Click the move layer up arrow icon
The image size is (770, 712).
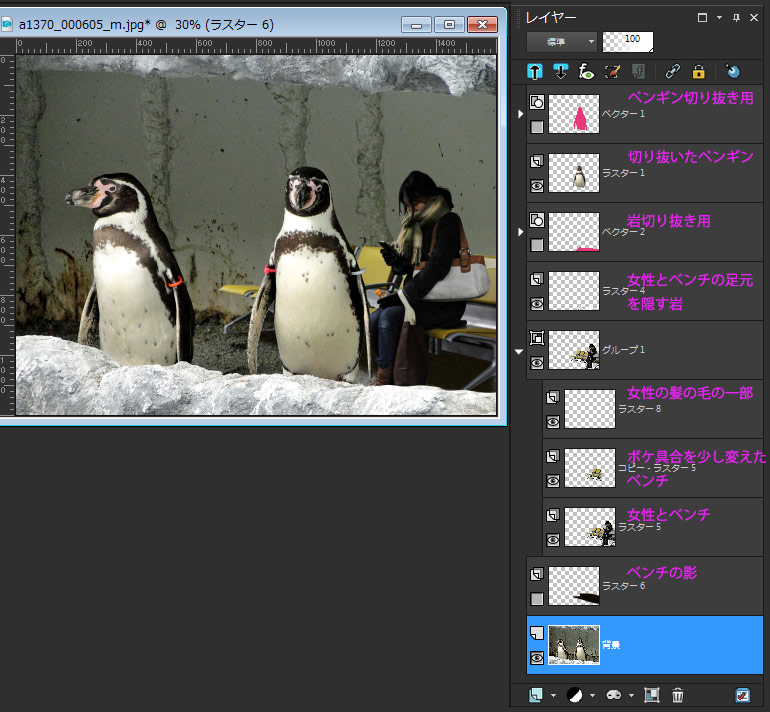coord(535,71)
